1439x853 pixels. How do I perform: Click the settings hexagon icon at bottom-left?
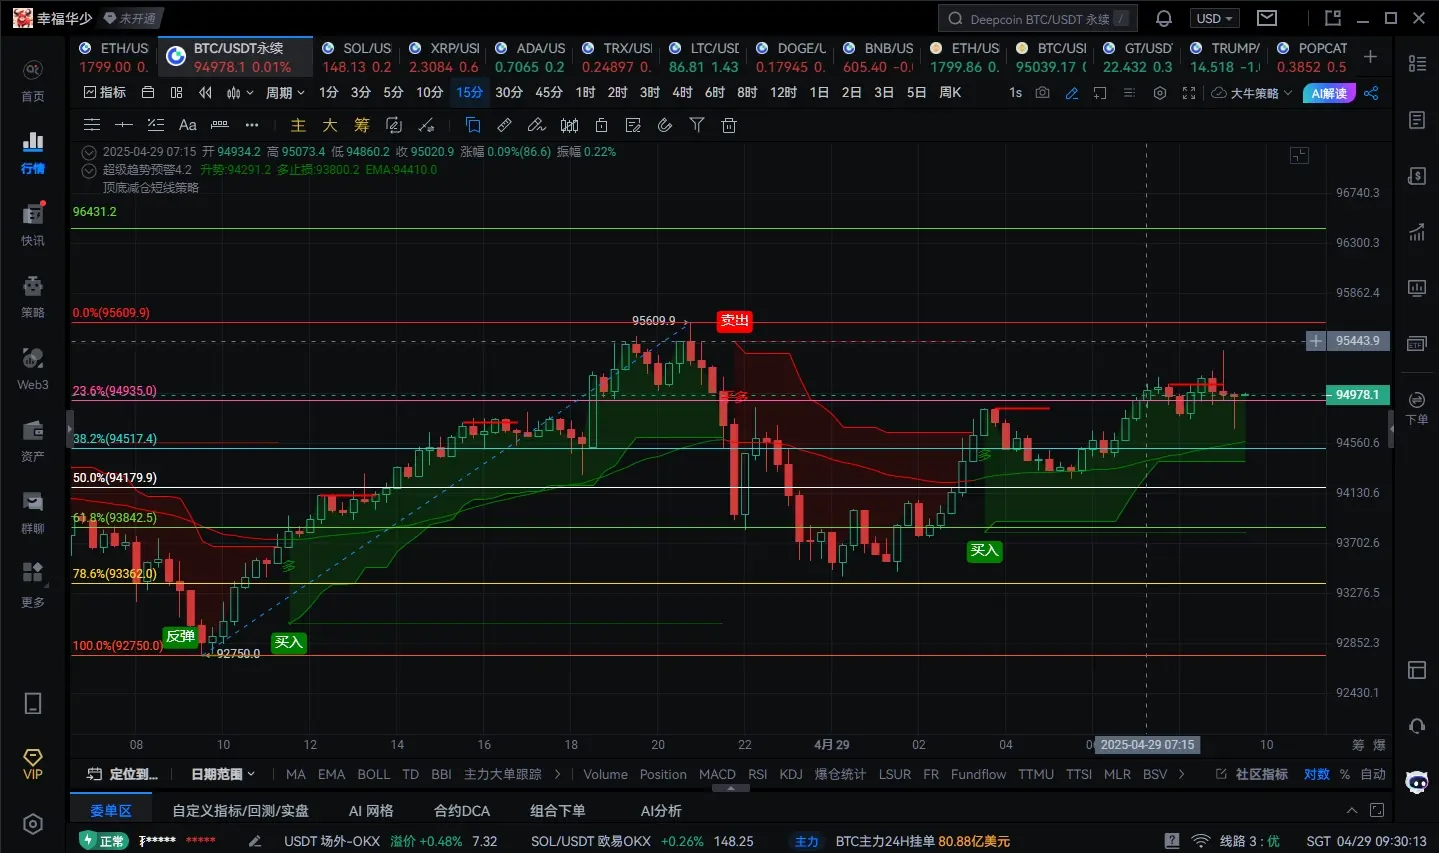(33, 824)
